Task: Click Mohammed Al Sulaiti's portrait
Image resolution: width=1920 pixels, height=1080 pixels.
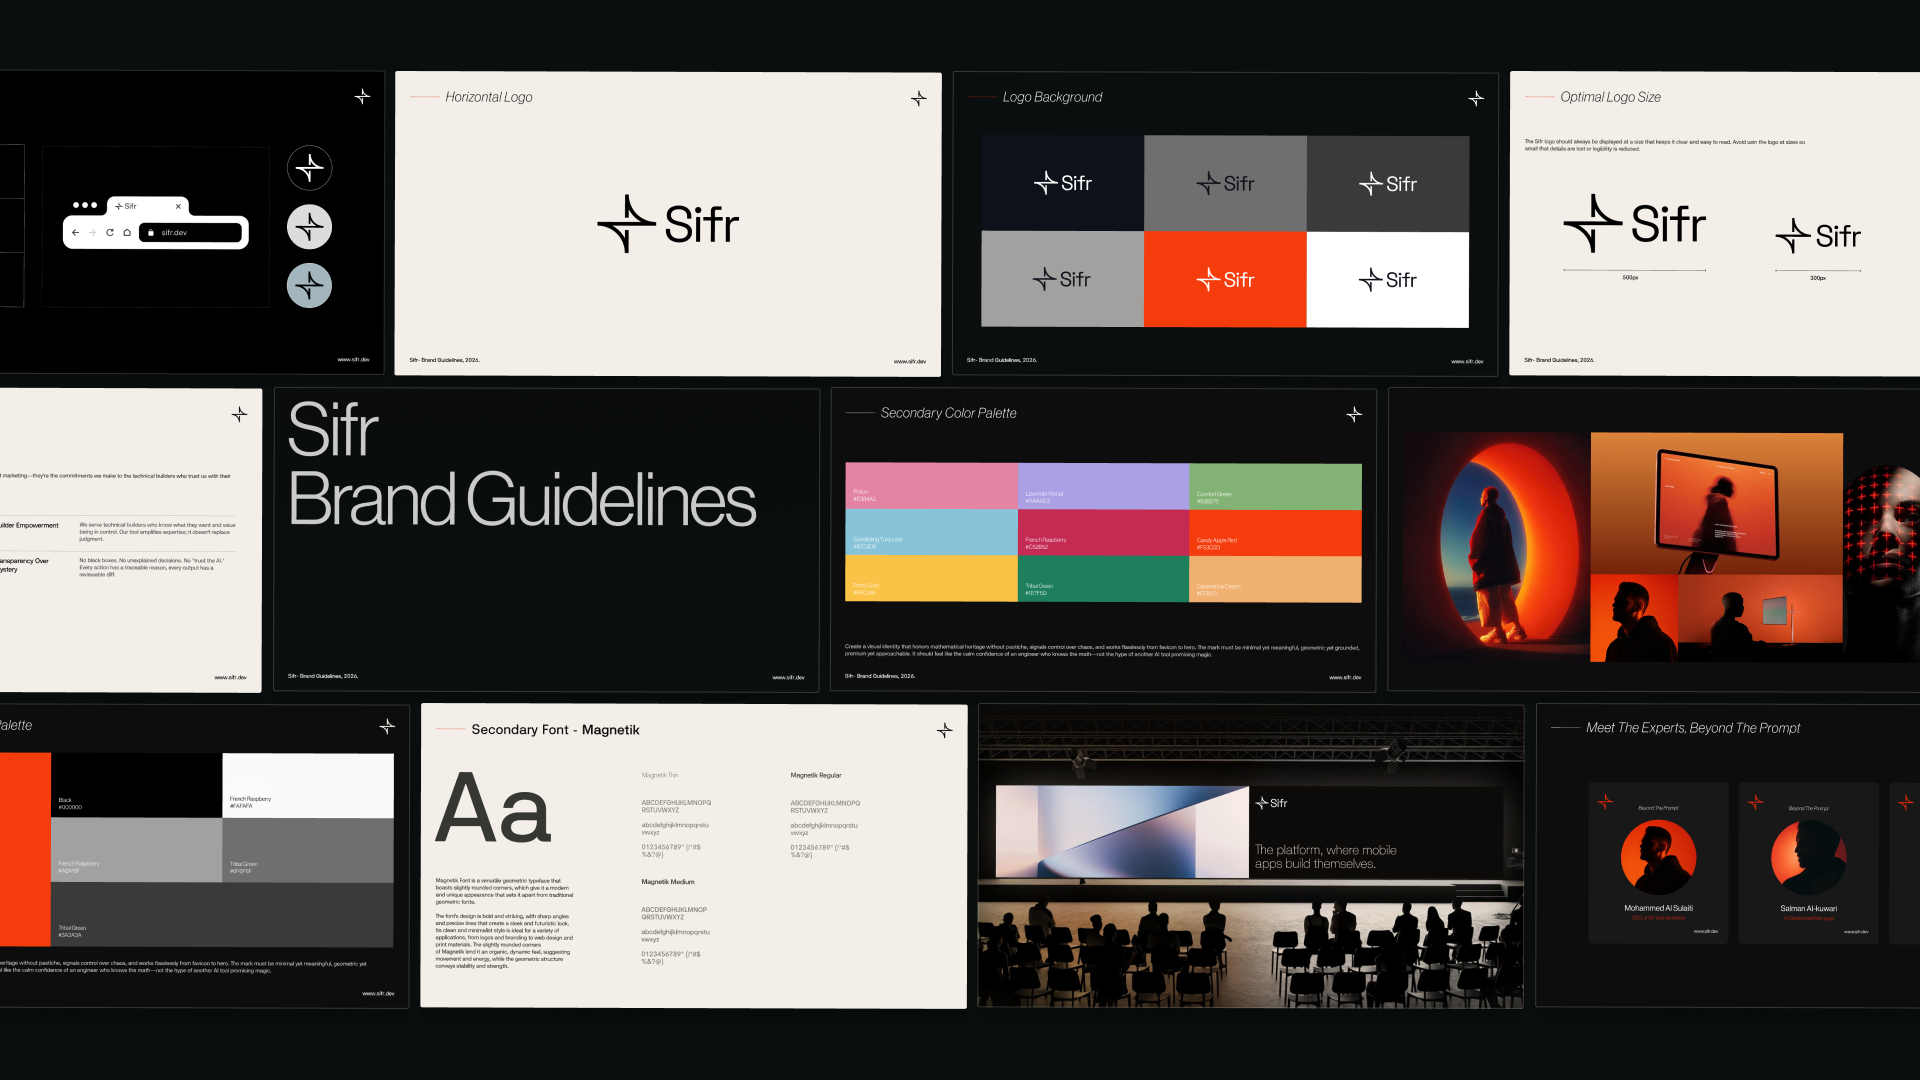Action: pyautogui.click(x=1658, y=857)
